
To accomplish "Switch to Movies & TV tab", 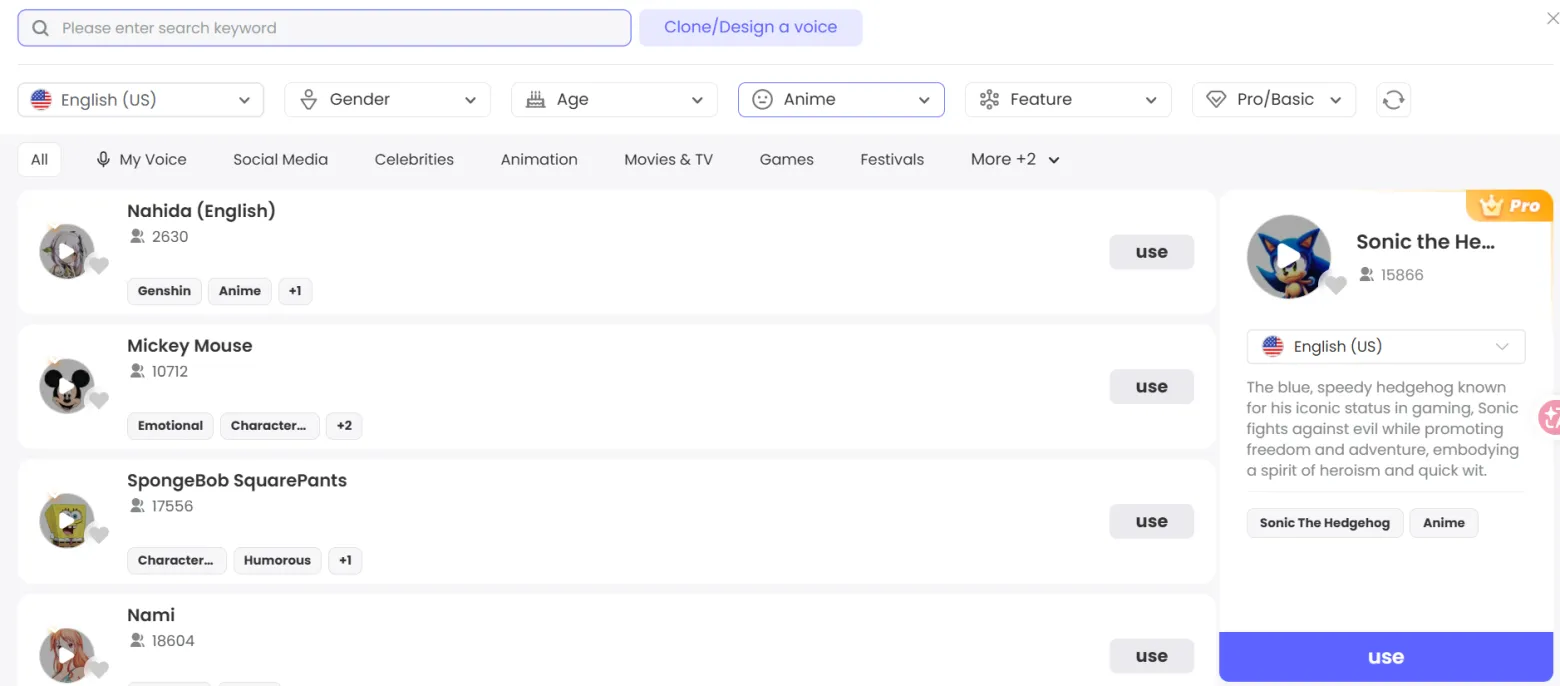I will 668,159.
